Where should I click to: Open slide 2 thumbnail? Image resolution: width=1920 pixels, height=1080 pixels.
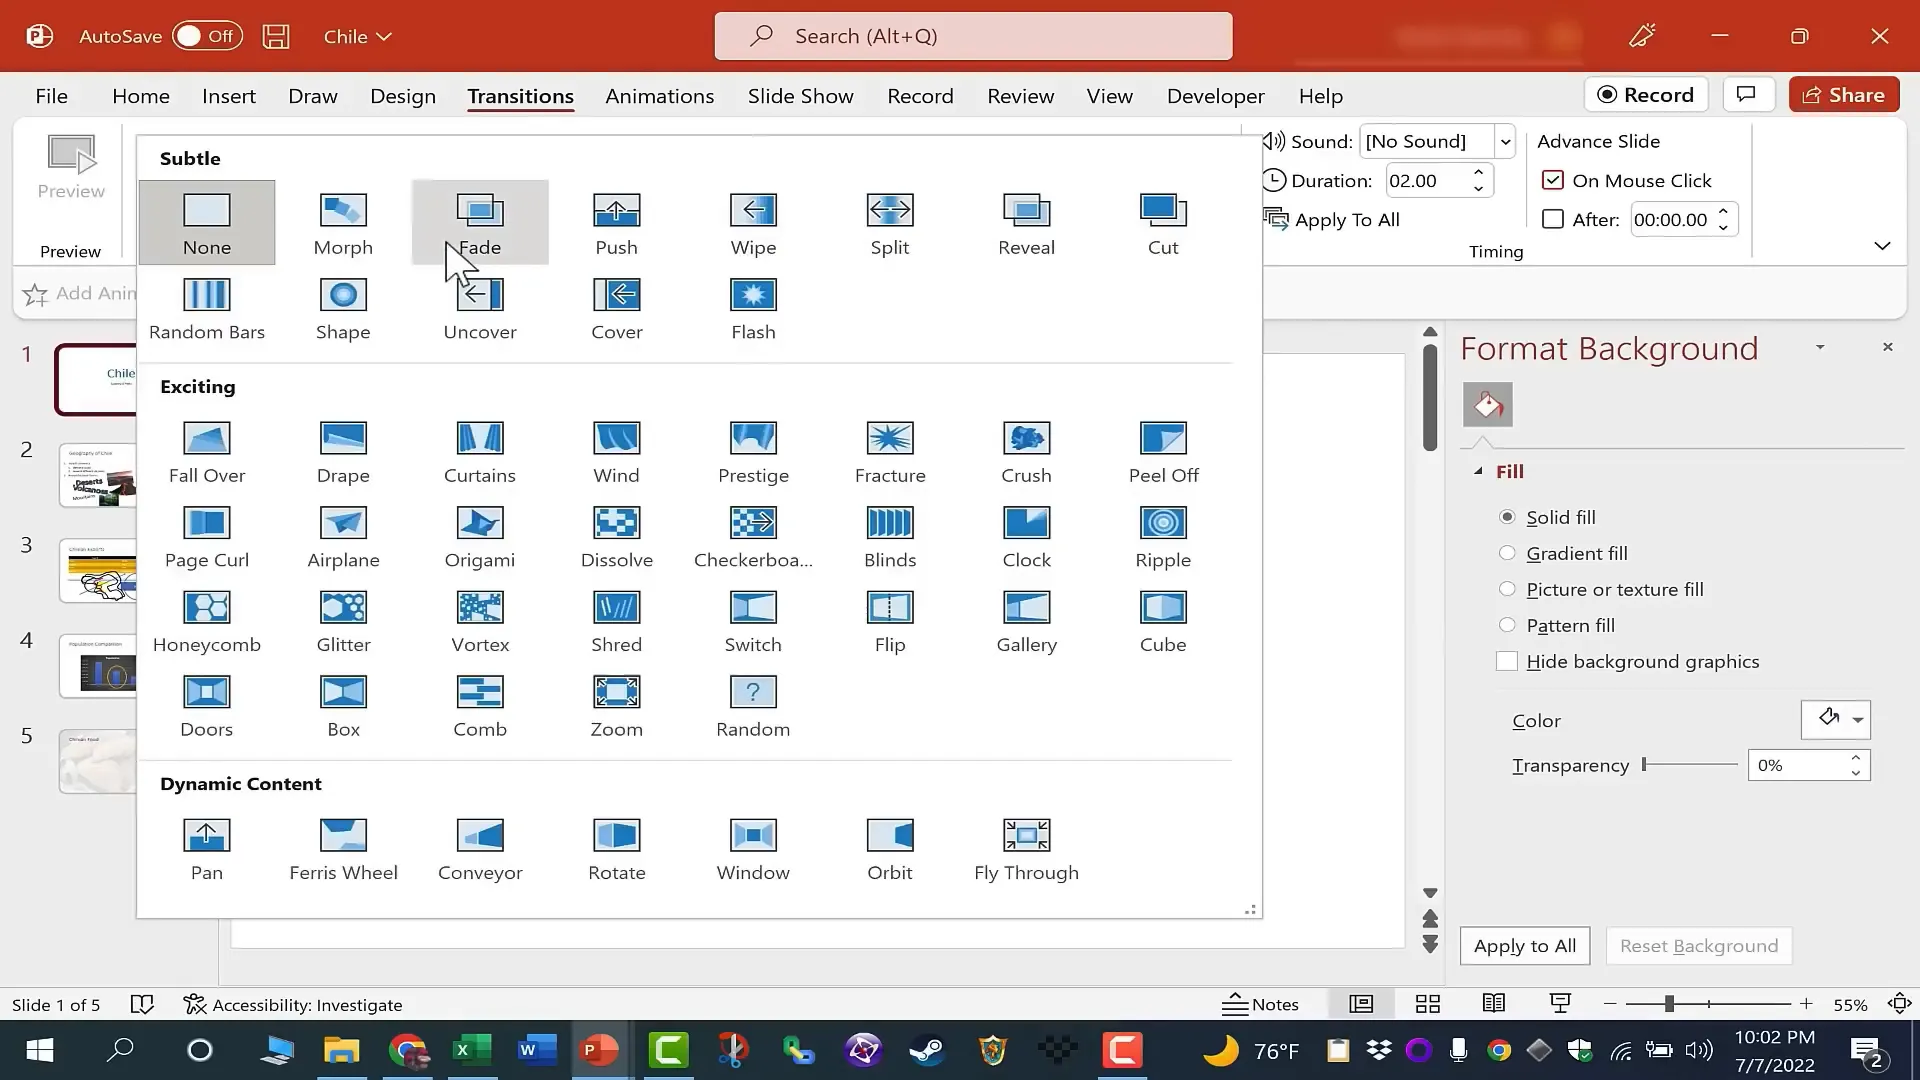point(98,475)
